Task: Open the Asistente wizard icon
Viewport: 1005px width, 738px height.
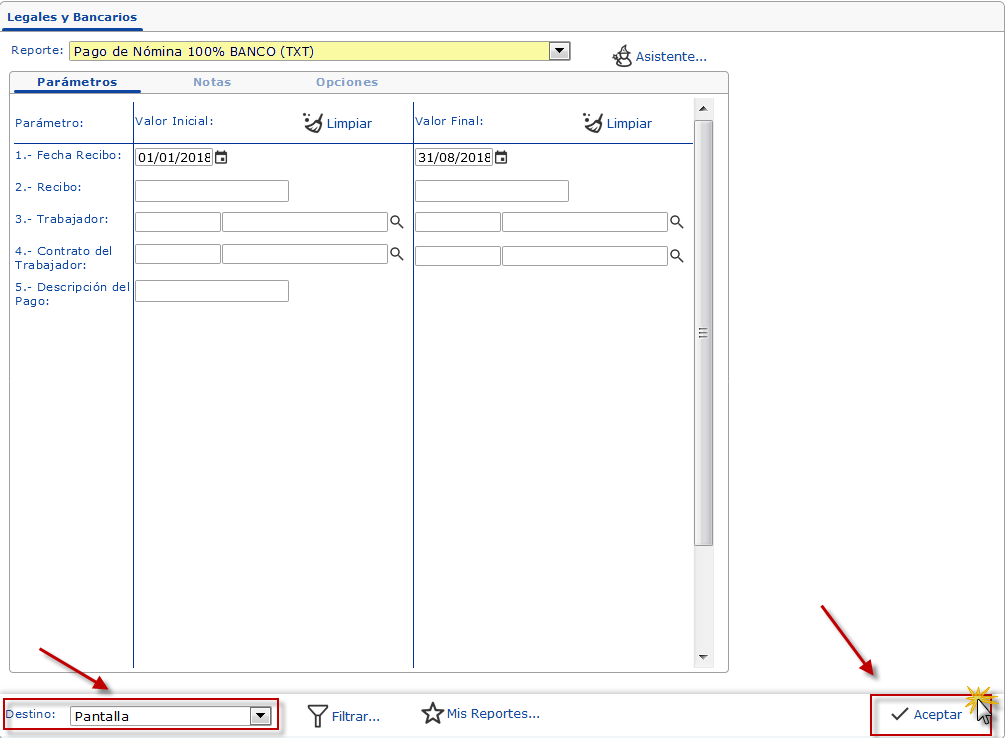Action: point(622,56)
